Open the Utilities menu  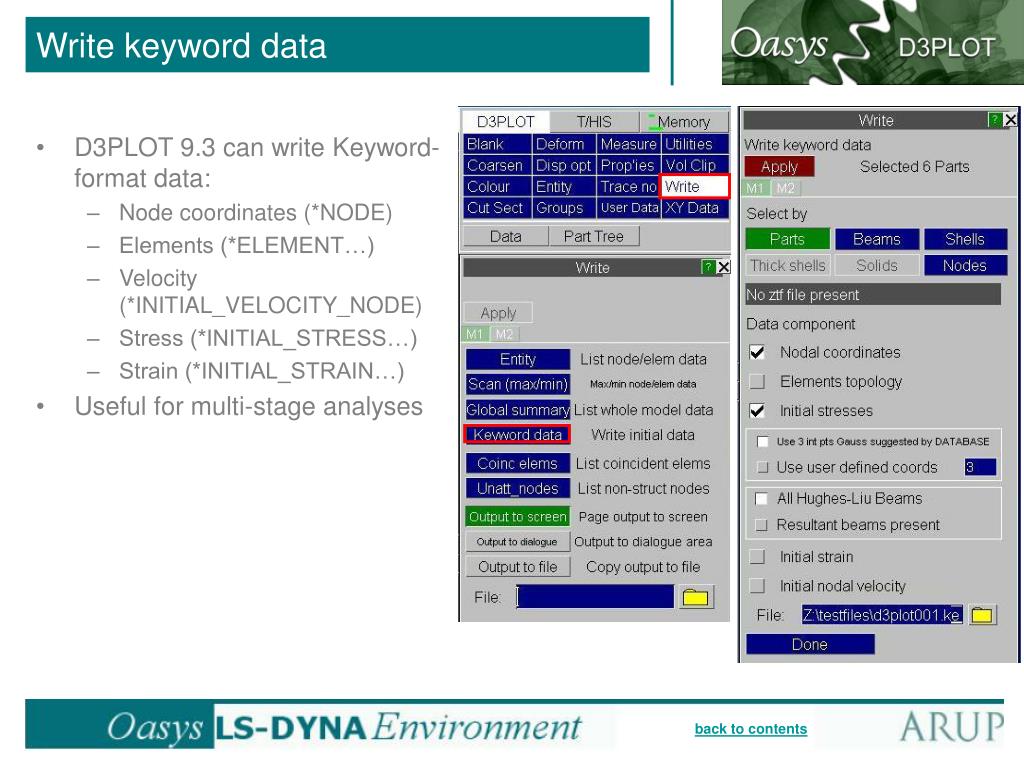tap(695, 144)
